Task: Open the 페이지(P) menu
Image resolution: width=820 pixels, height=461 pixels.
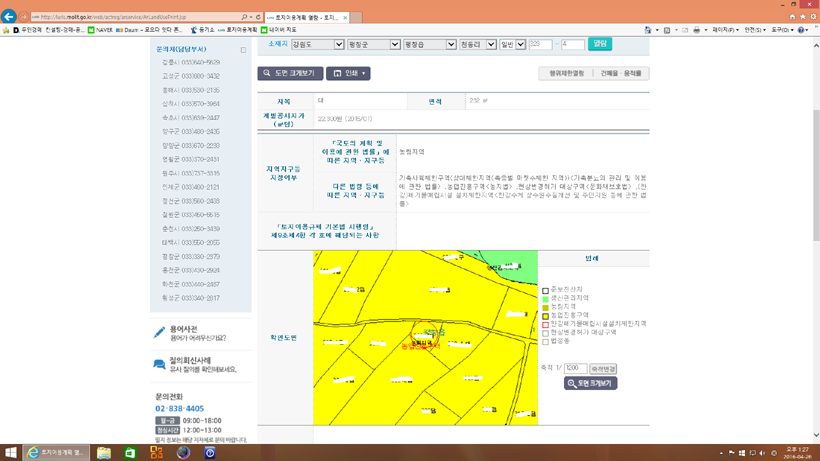Action: click(725, 30)
